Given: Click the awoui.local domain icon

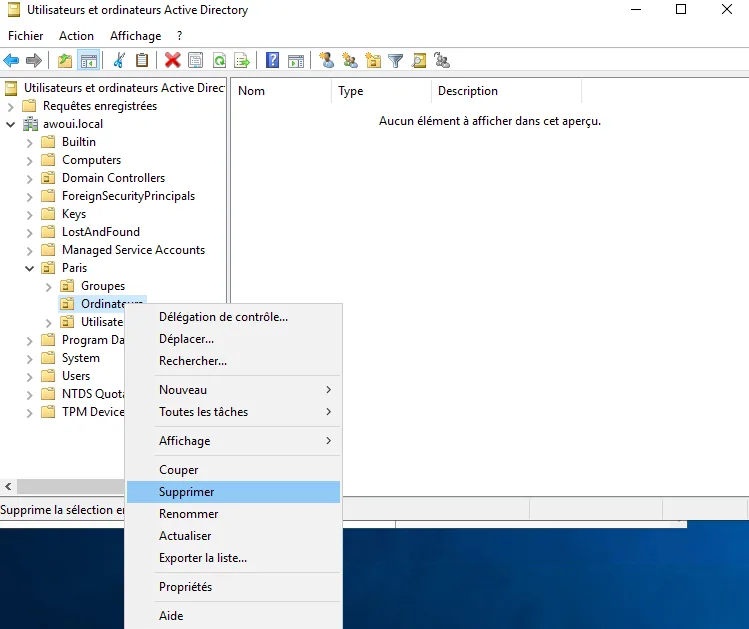Looking at the screenshot, I should tap(31, 124).
